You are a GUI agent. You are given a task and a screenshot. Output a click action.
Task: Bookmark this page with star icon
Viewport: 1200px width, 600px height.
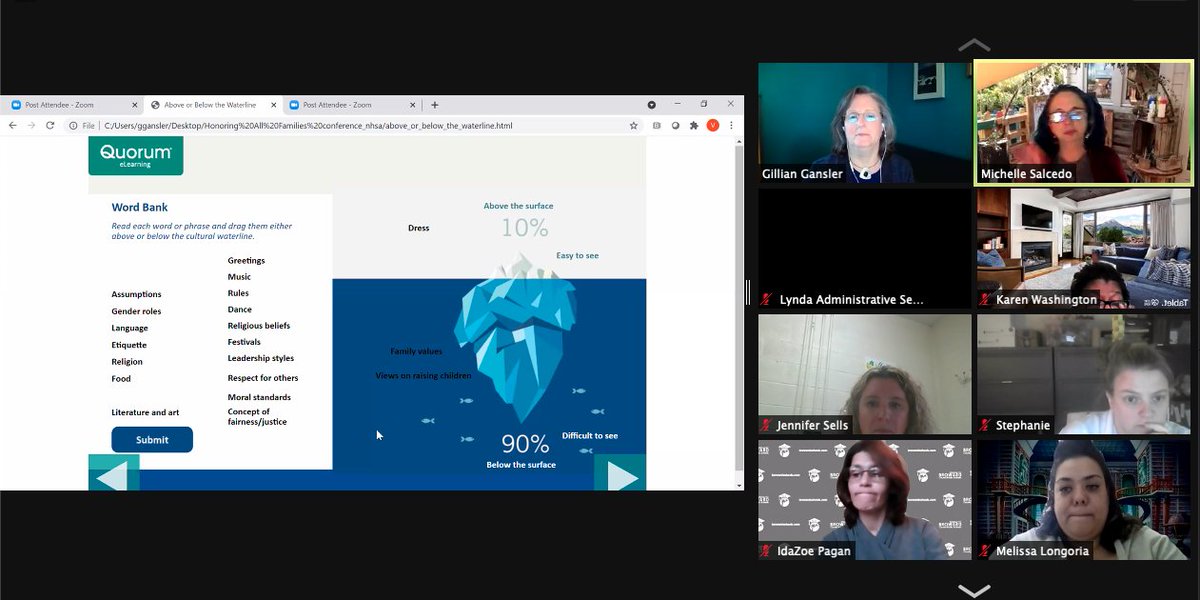633,126
